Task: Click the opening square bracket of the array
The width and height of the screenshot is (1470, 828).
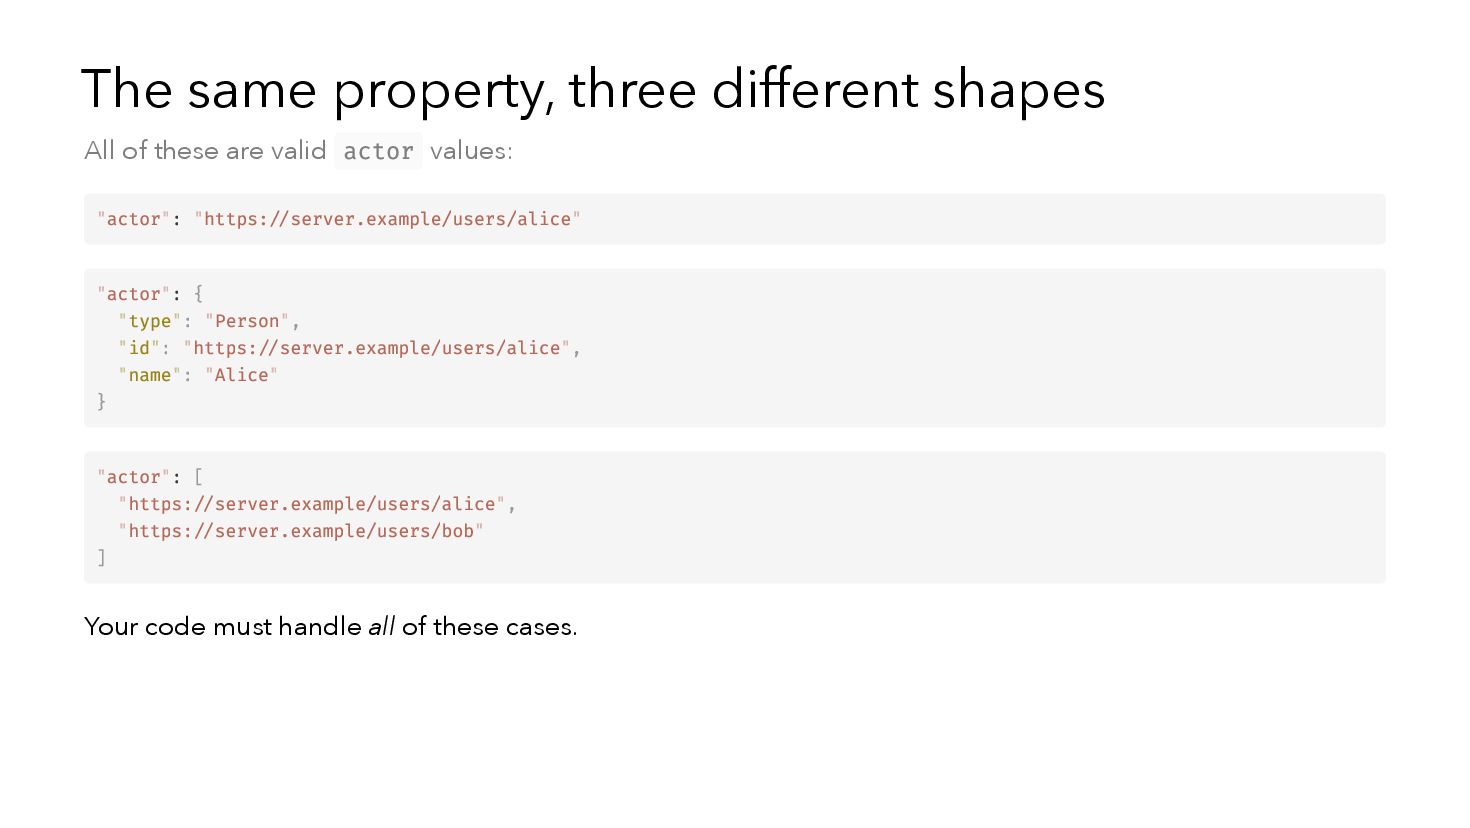Action: pyautogui.click(x=198, y=477)
